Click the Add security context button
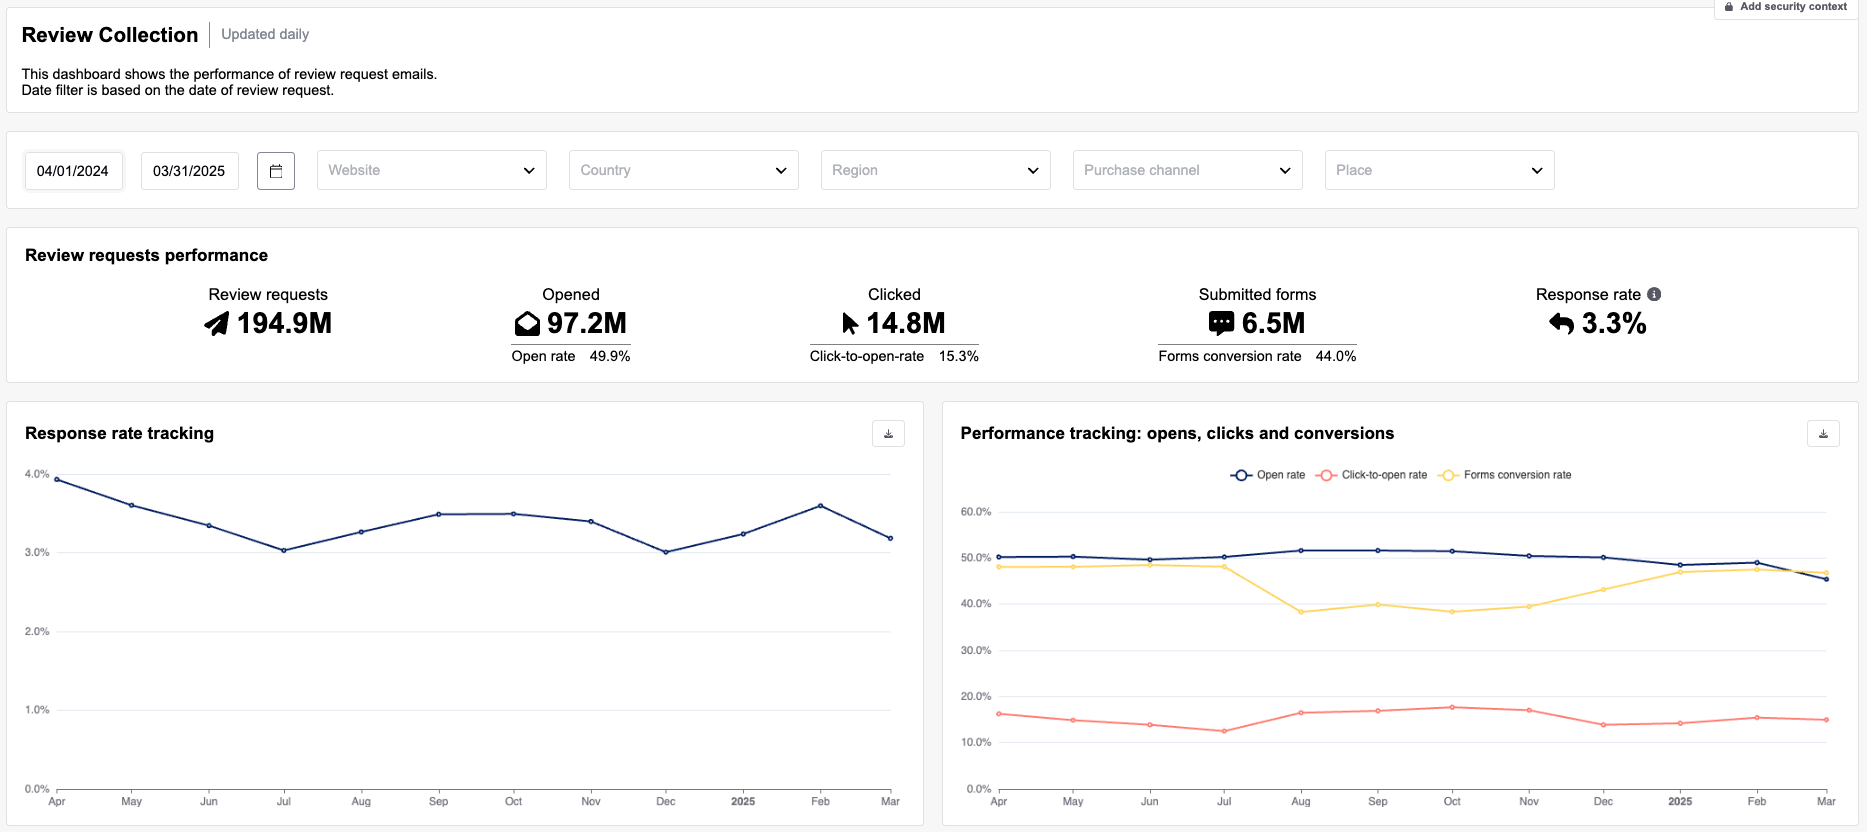Image resolution: width=1867 pixels, height=832 pixels. (1786, 7)
